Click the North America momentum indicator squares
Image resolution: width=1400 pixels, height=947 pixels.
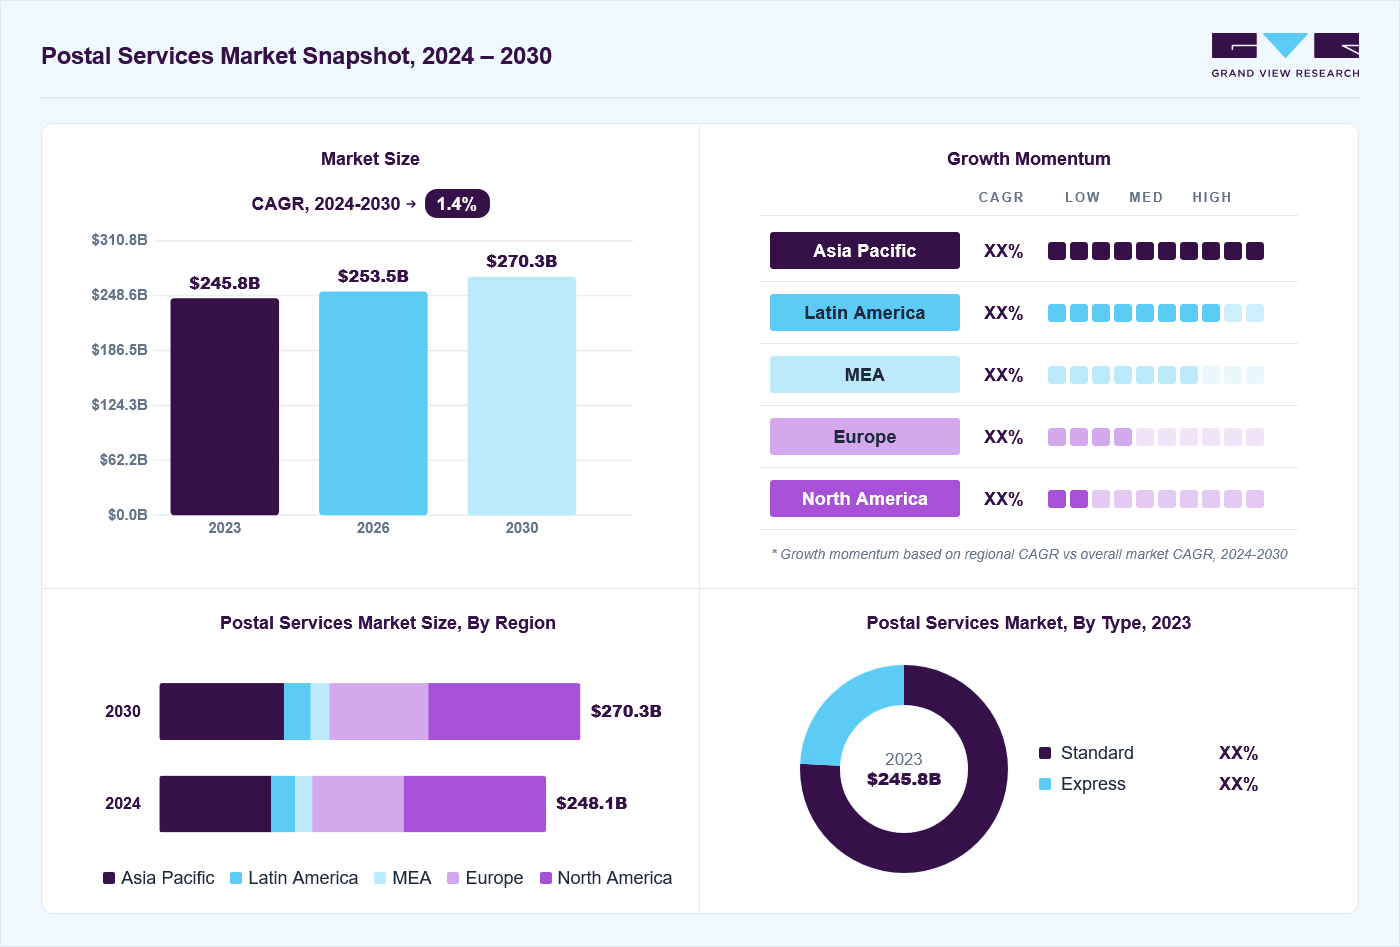point(1156,499)
